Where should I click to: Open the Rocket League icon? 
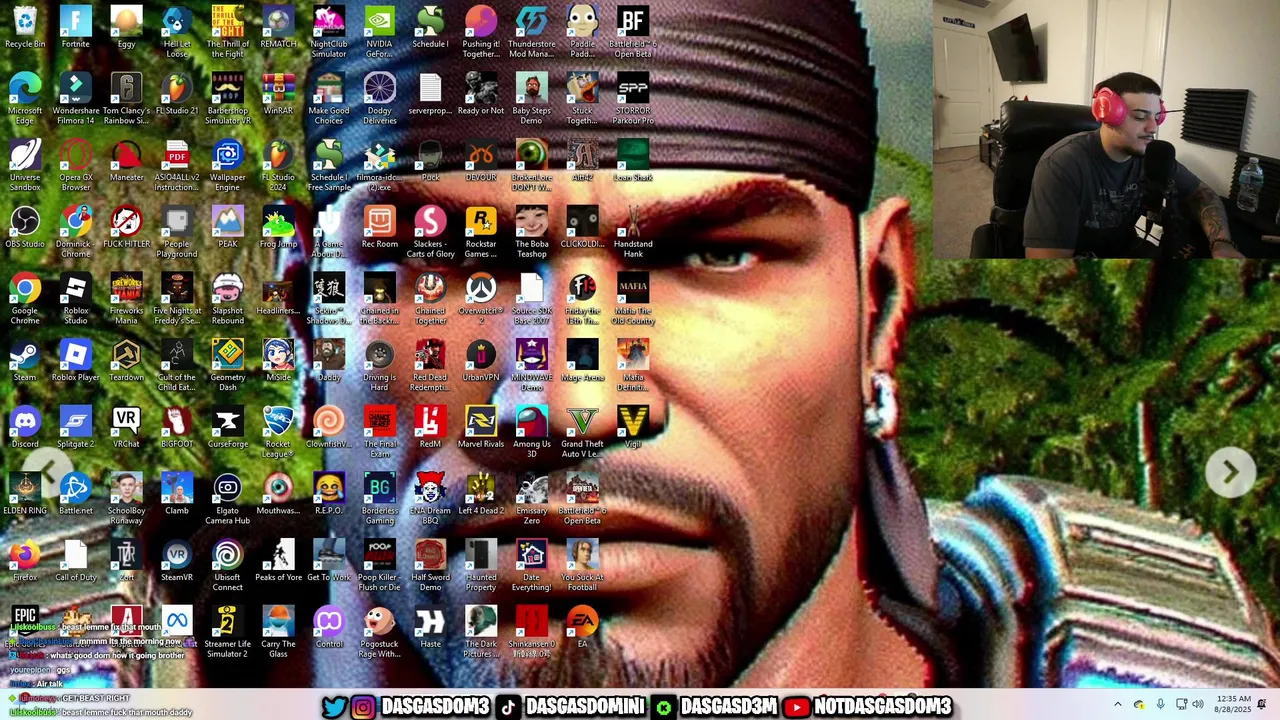278,432
